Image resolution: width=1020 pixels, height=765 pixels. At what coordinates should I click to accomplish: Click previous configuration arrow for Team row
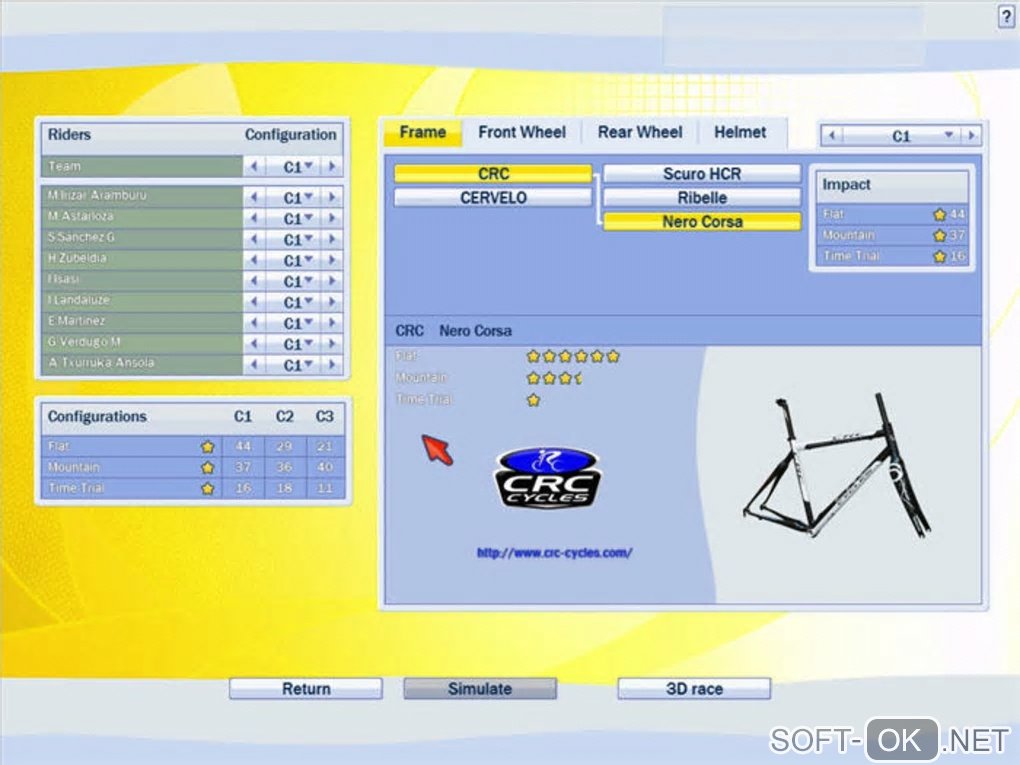tap(254, 167)
